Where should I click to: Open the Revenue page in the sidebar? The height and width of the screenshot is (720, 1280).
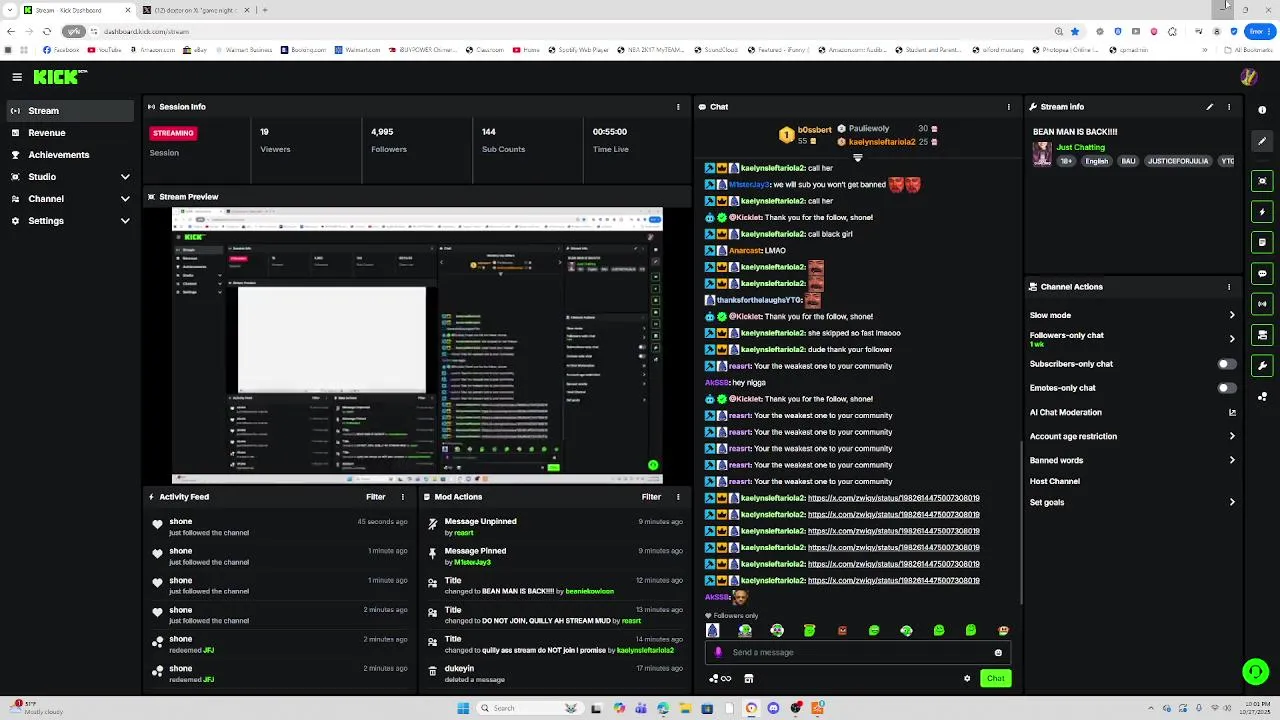click(68, 133)
